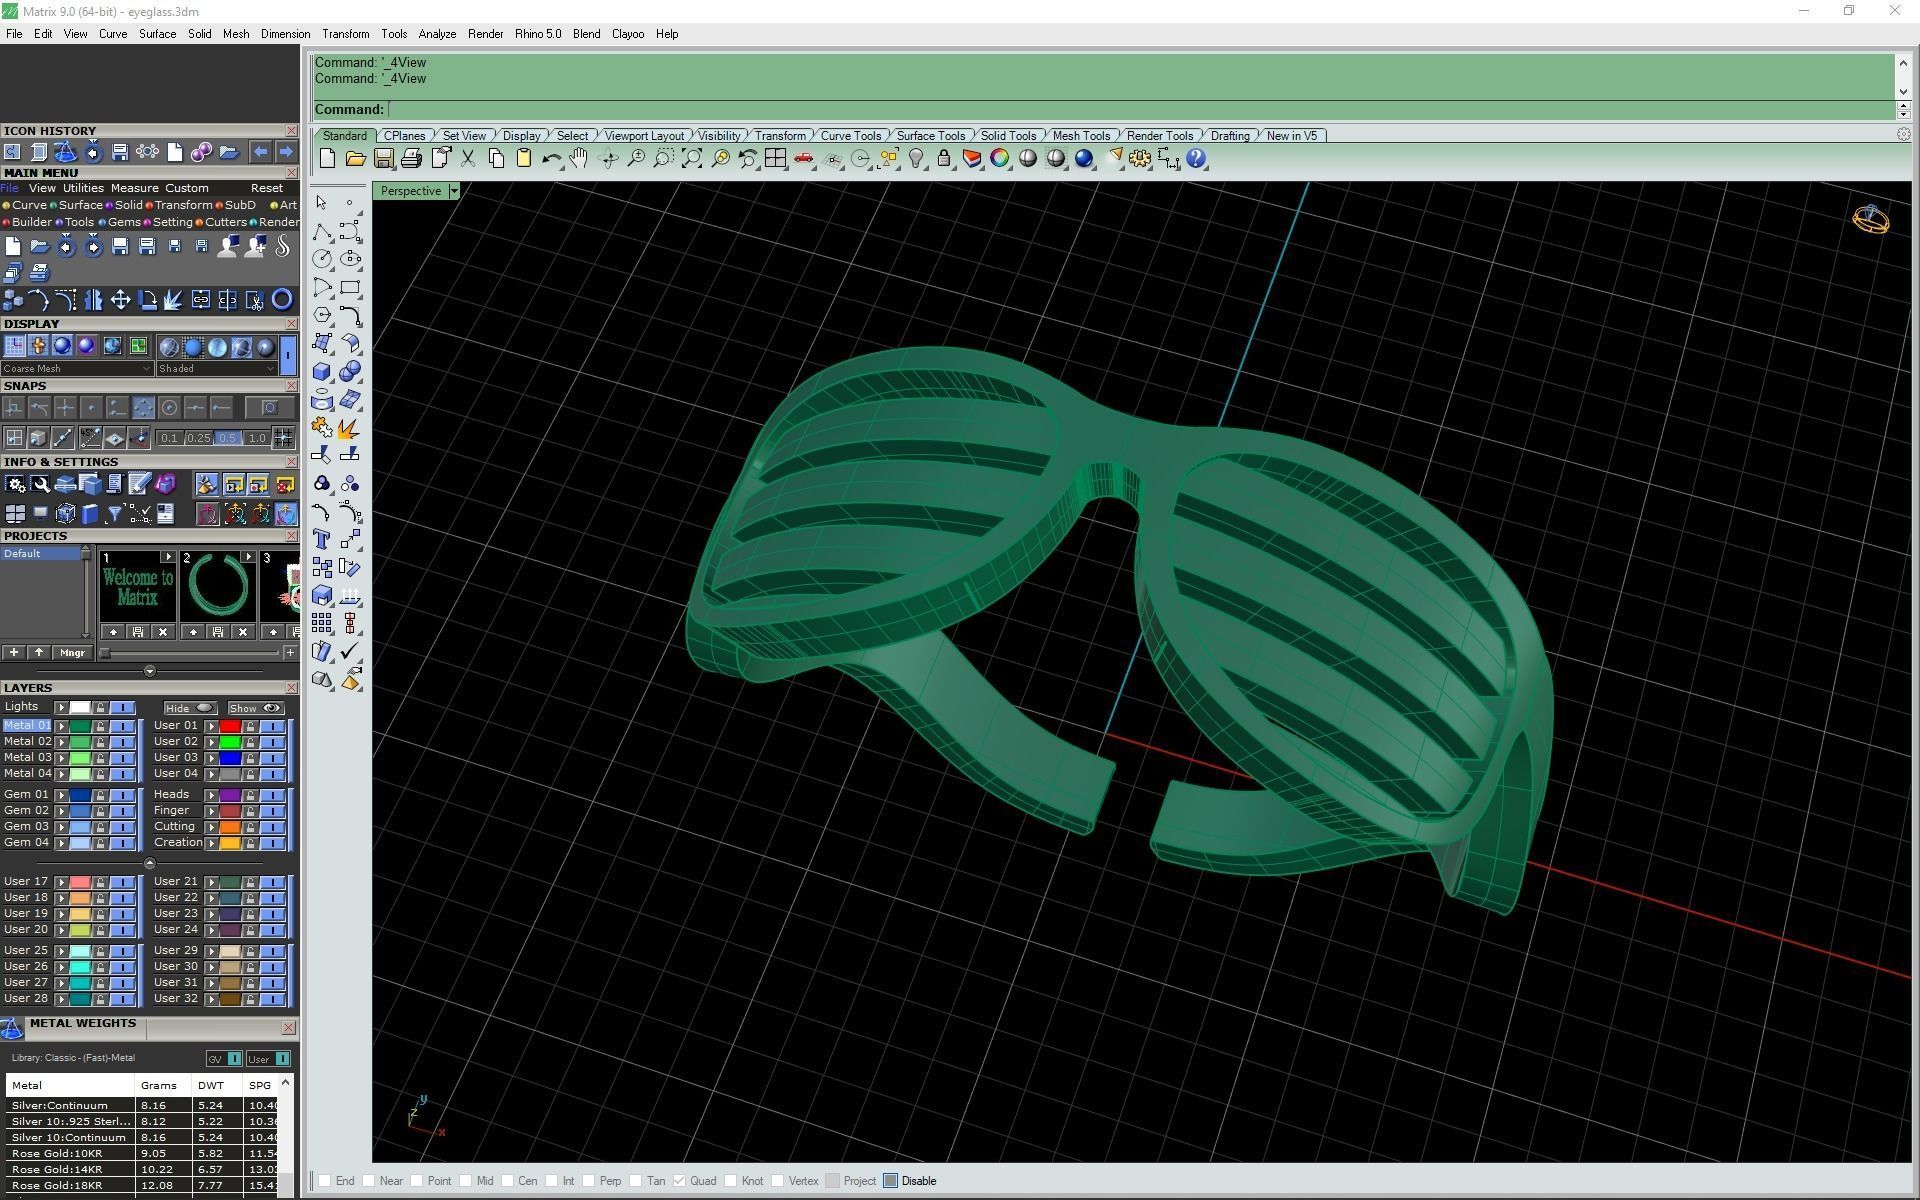Screen dimensions: 1920x1200
Task: Select the Pan hand tool
Action: [x=579, y=158]
